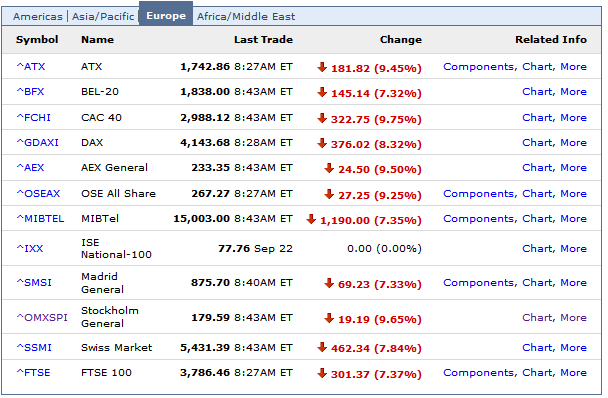Viewport: 608px width, 398px height.
Task: Open More info for FTSE 100
Action: [x=573, y=373]
